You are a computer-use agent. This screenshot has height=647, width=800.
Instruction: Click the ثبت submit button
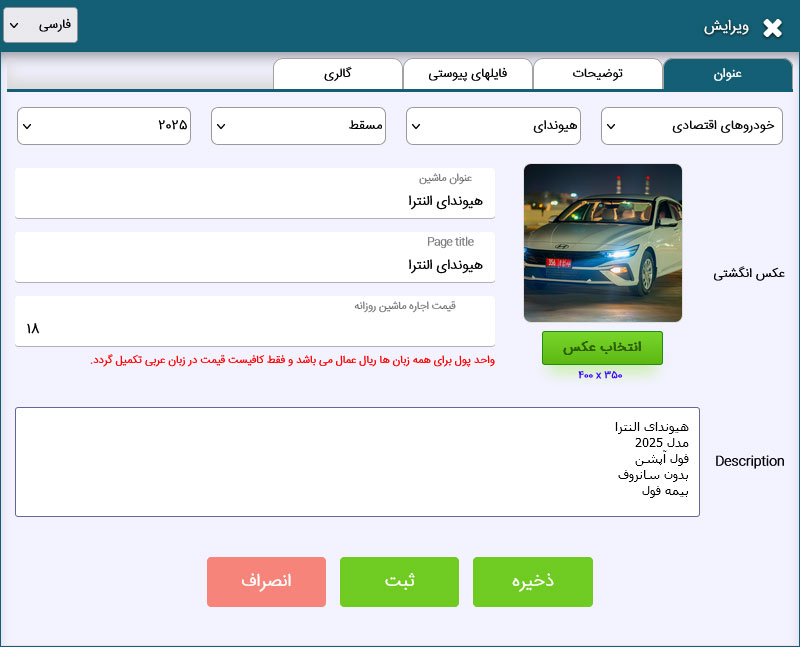click(x=399, y=582)
